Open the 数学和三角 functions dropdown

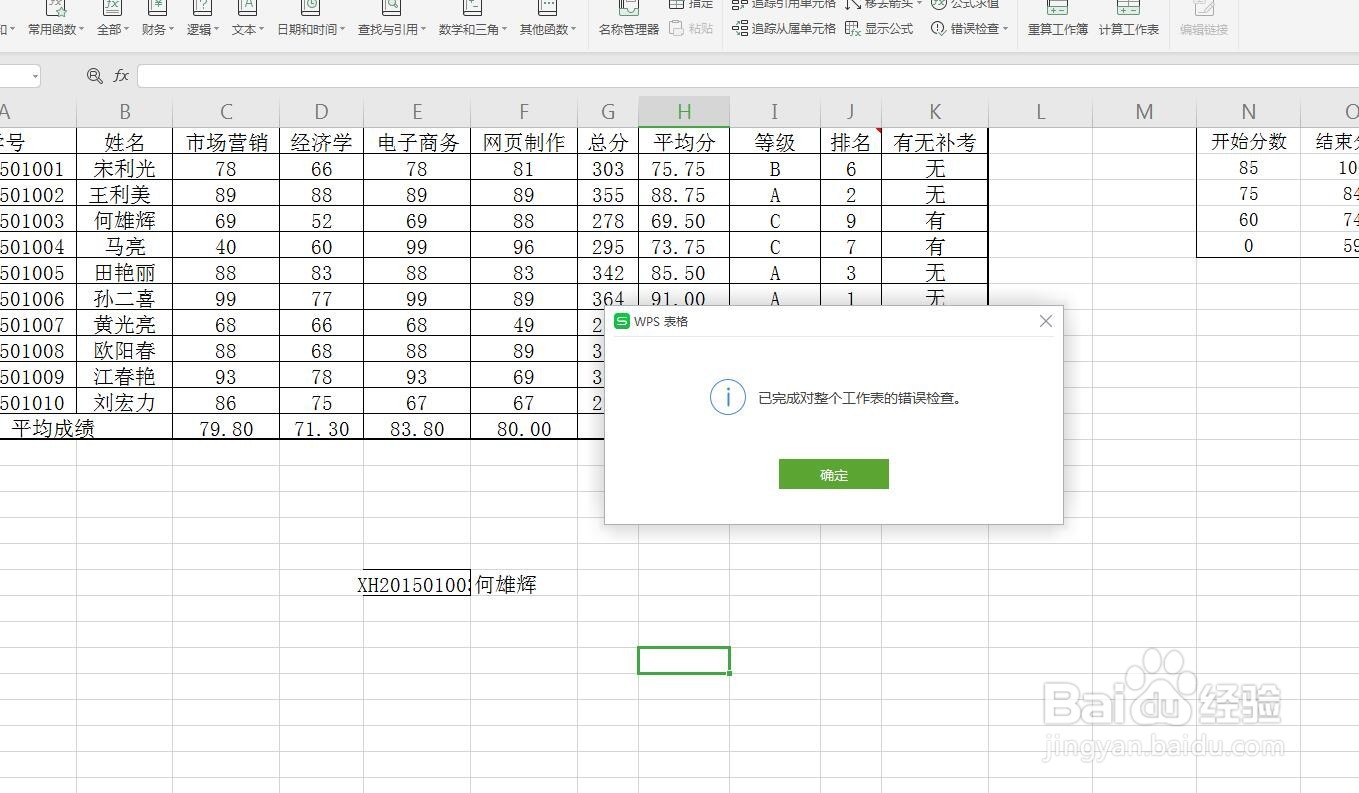(472, 19)
